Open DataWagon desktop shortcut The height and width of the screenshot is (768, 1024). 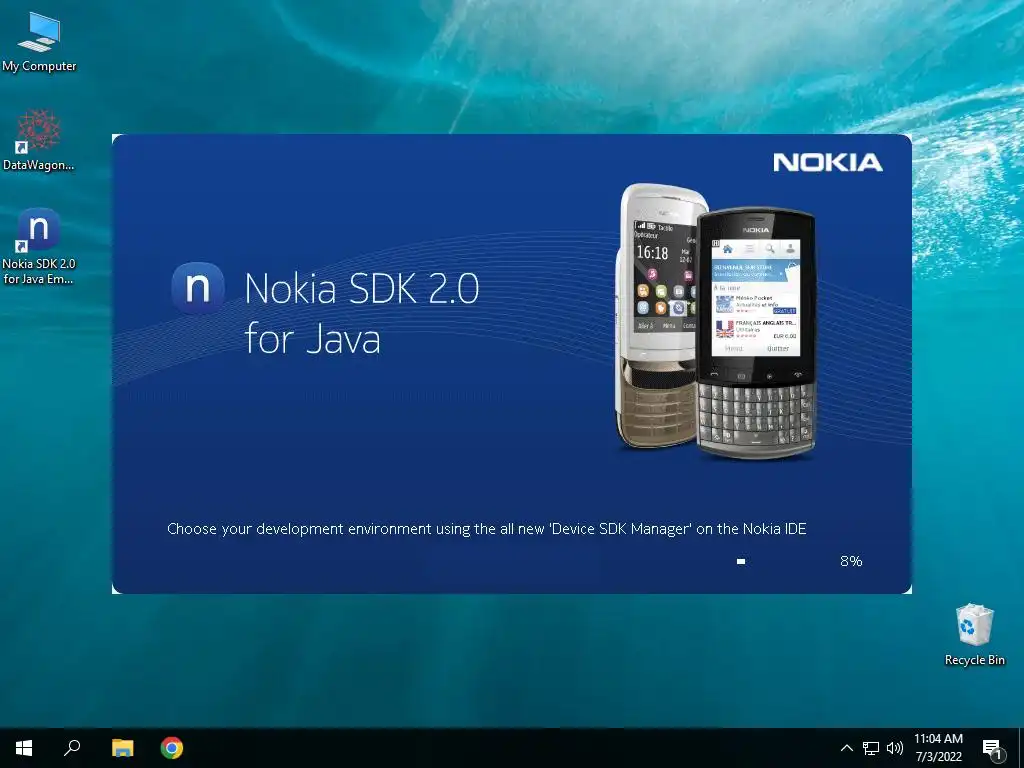(39, 140)
